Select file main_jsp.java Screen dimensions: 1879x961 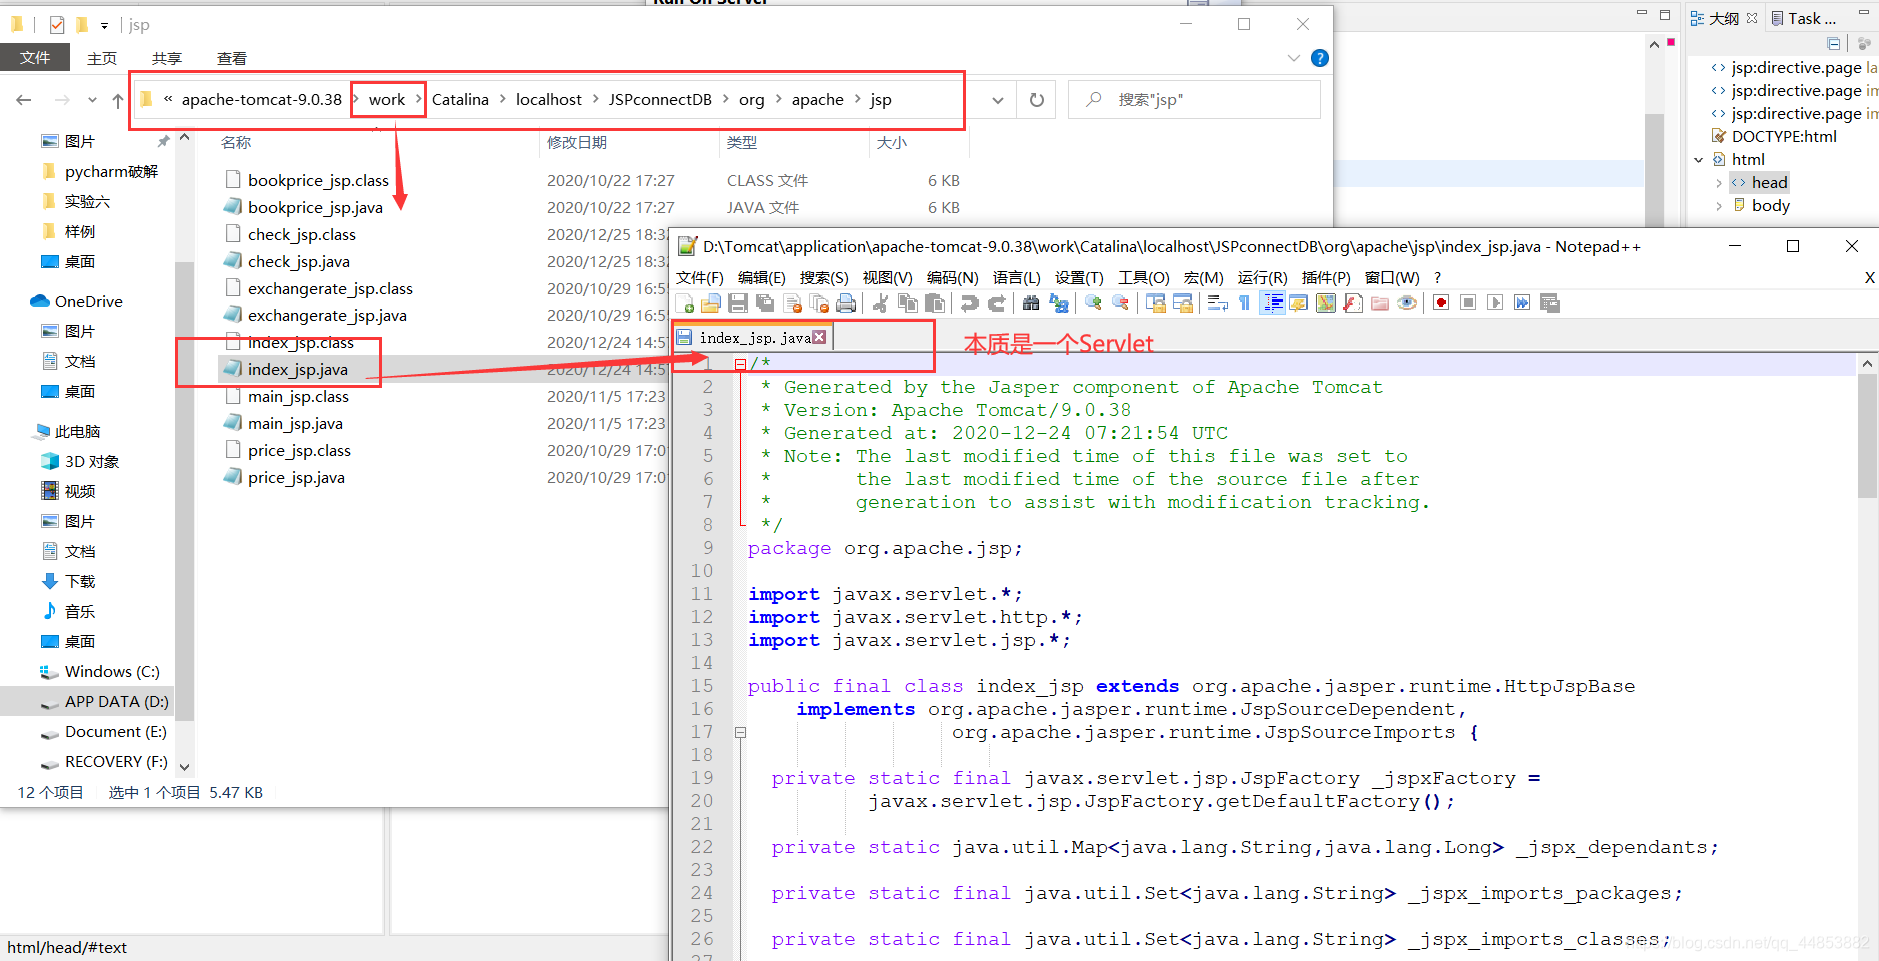click(x=295, y=423)
